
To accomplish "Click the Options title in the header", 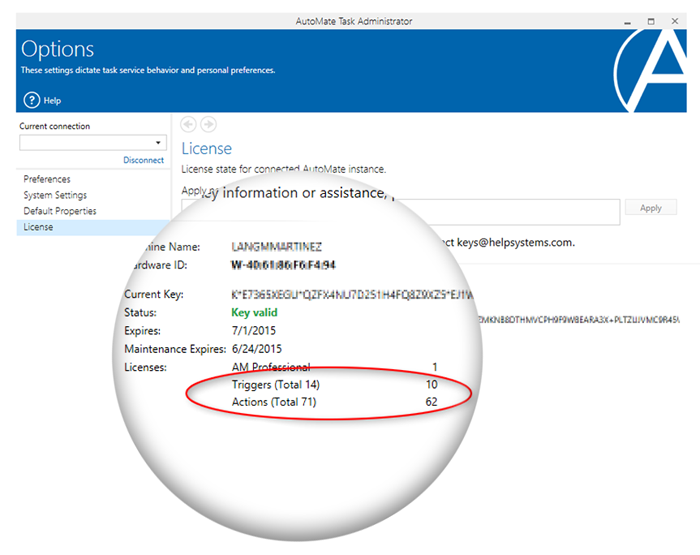I will point(58,49).
